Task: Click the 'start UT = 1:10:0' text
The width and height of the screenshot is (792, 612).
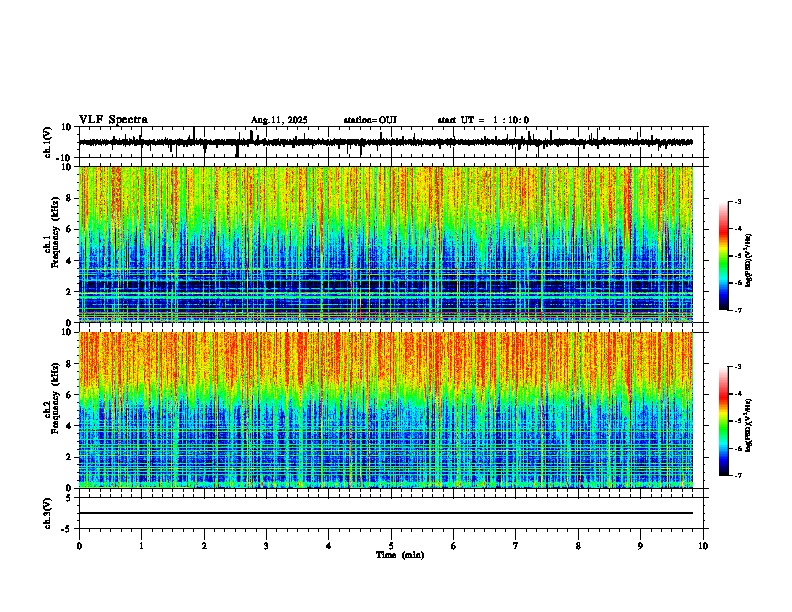Action: [x=483, y=120]
